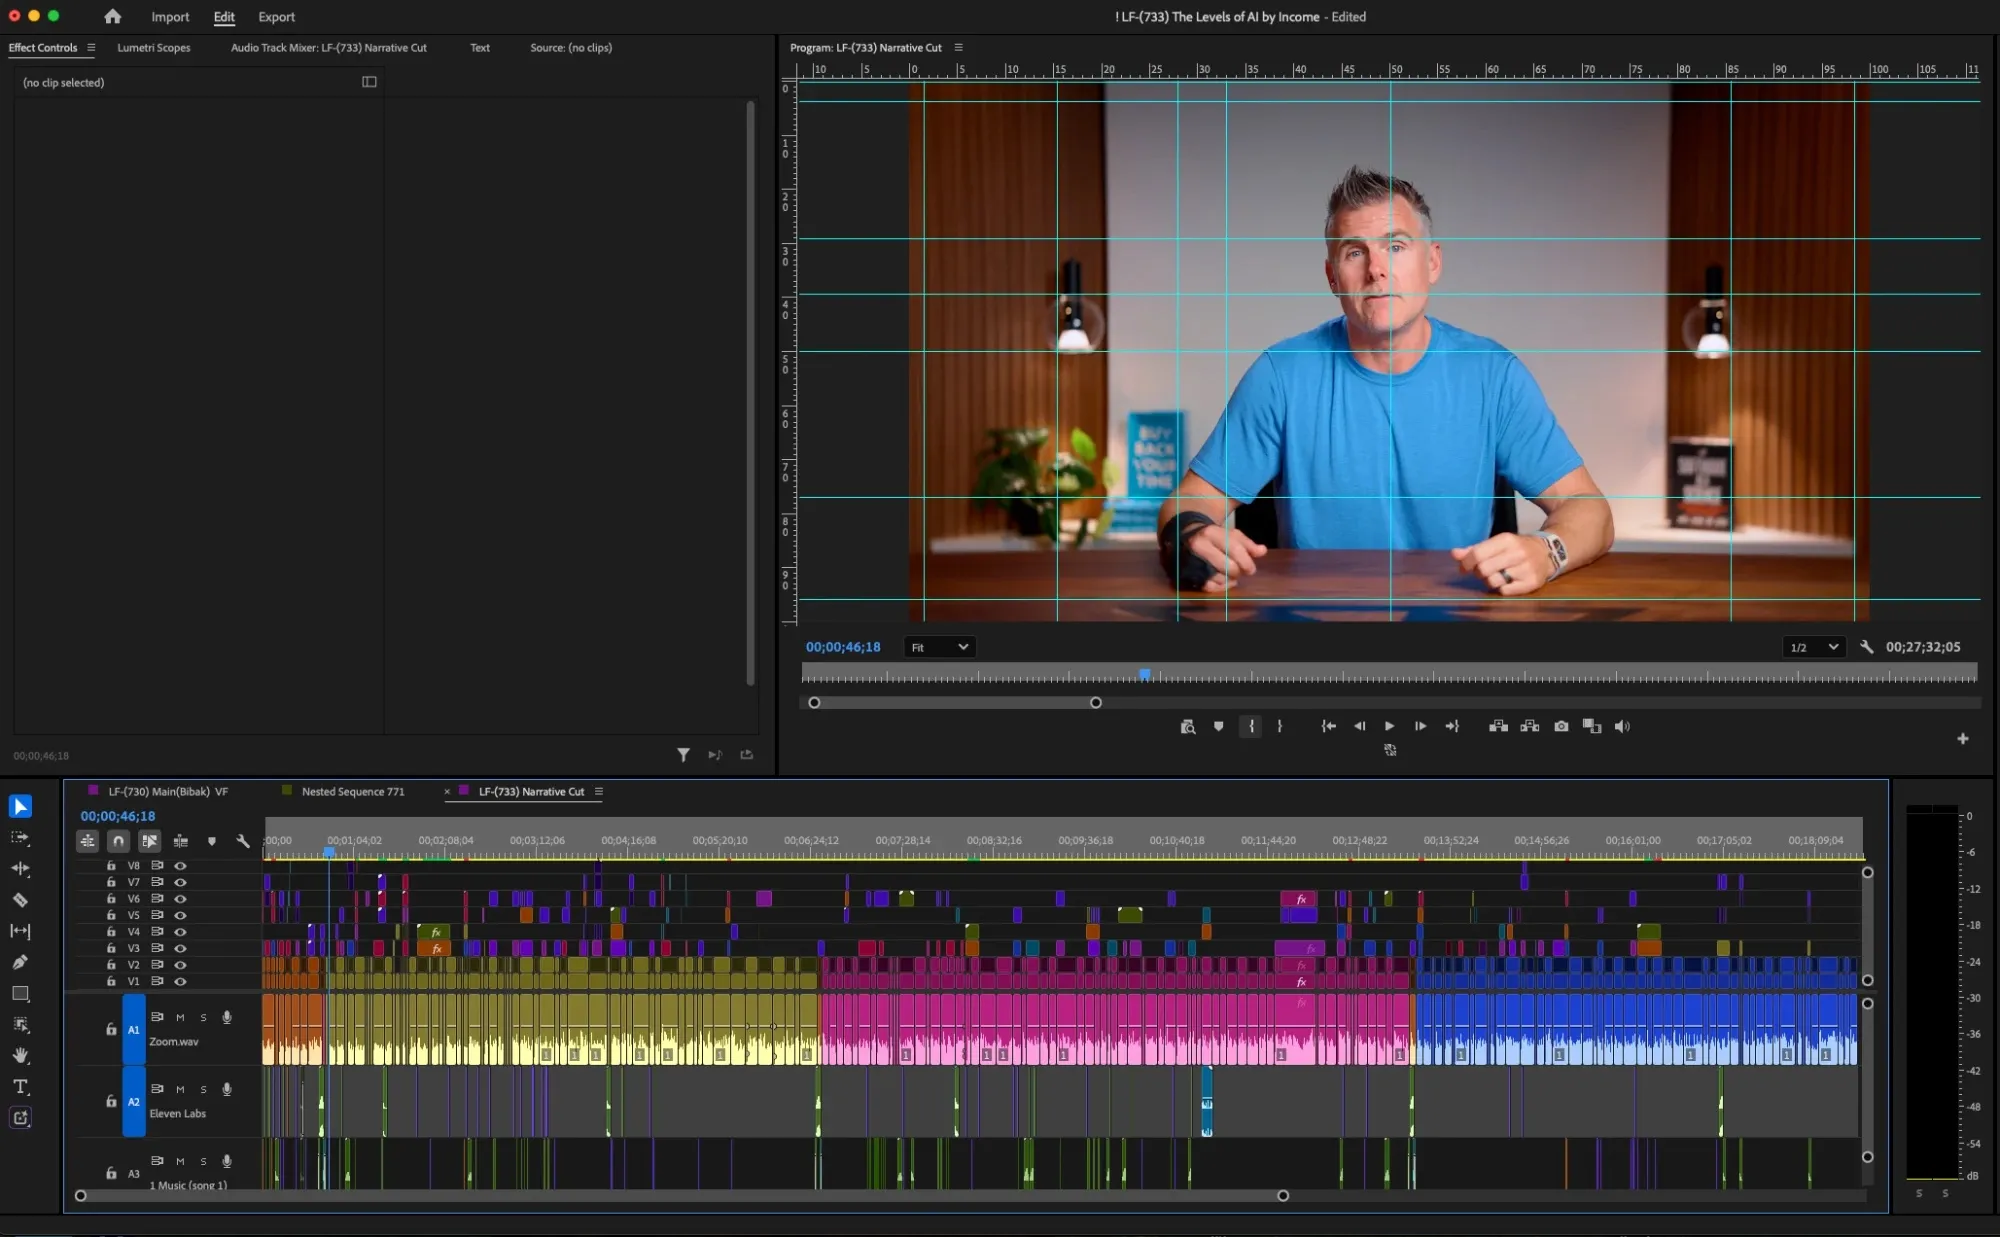Open the 1/2 playback resolution dropdown
Screen dimensions: 2000x1237
point(1813,647)
